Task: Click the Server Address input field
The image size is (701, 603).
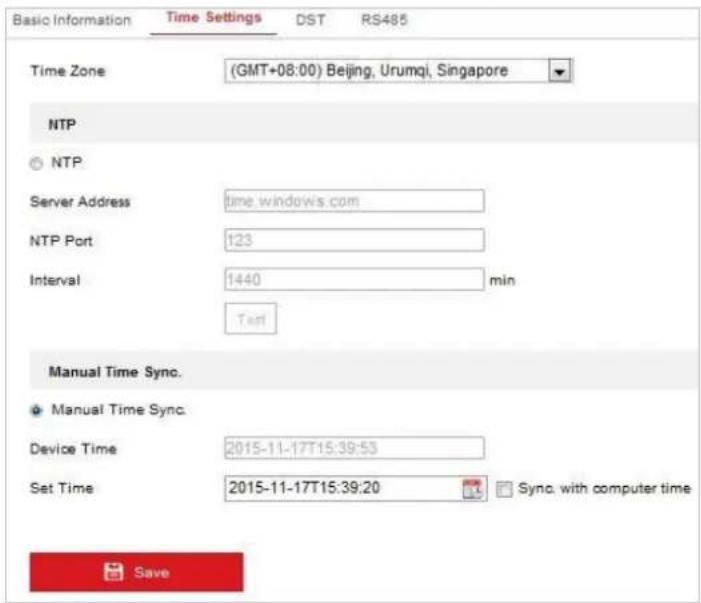Action: click(x=354, y=201)
